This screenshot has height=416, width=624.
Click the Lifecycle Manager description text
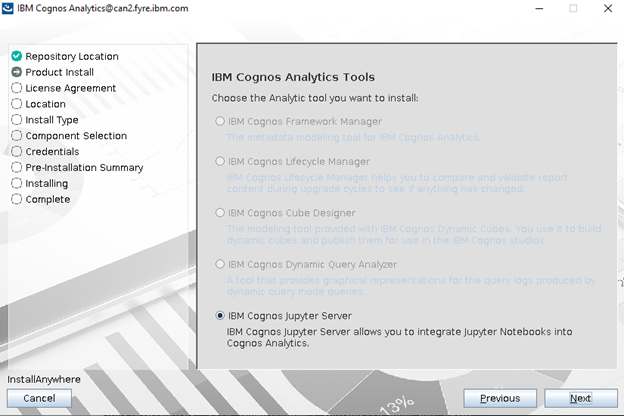click(x=397, y=183)
